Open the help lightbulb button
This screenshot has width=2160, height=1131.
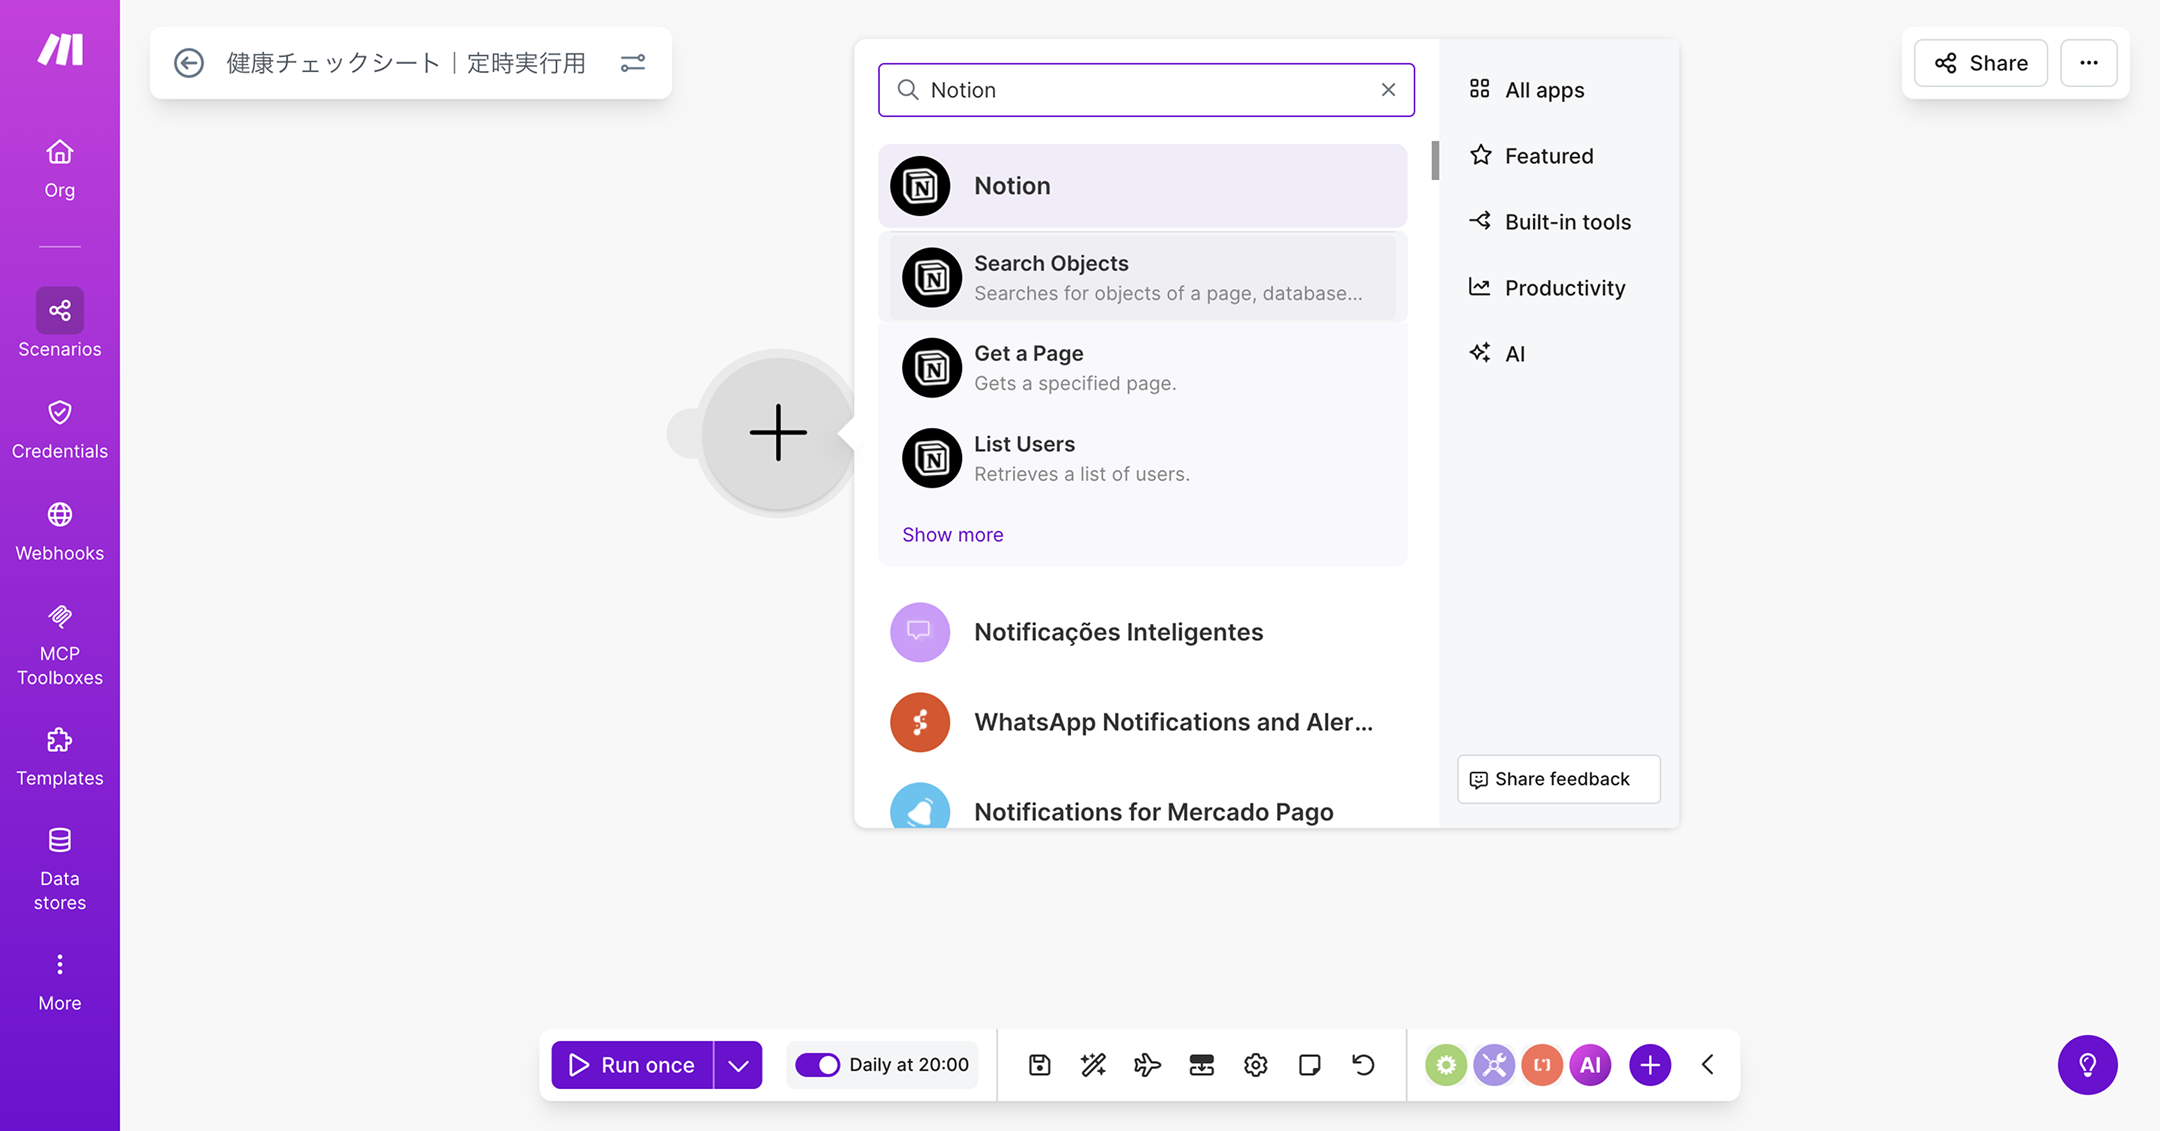[x=2087, y=1065]
